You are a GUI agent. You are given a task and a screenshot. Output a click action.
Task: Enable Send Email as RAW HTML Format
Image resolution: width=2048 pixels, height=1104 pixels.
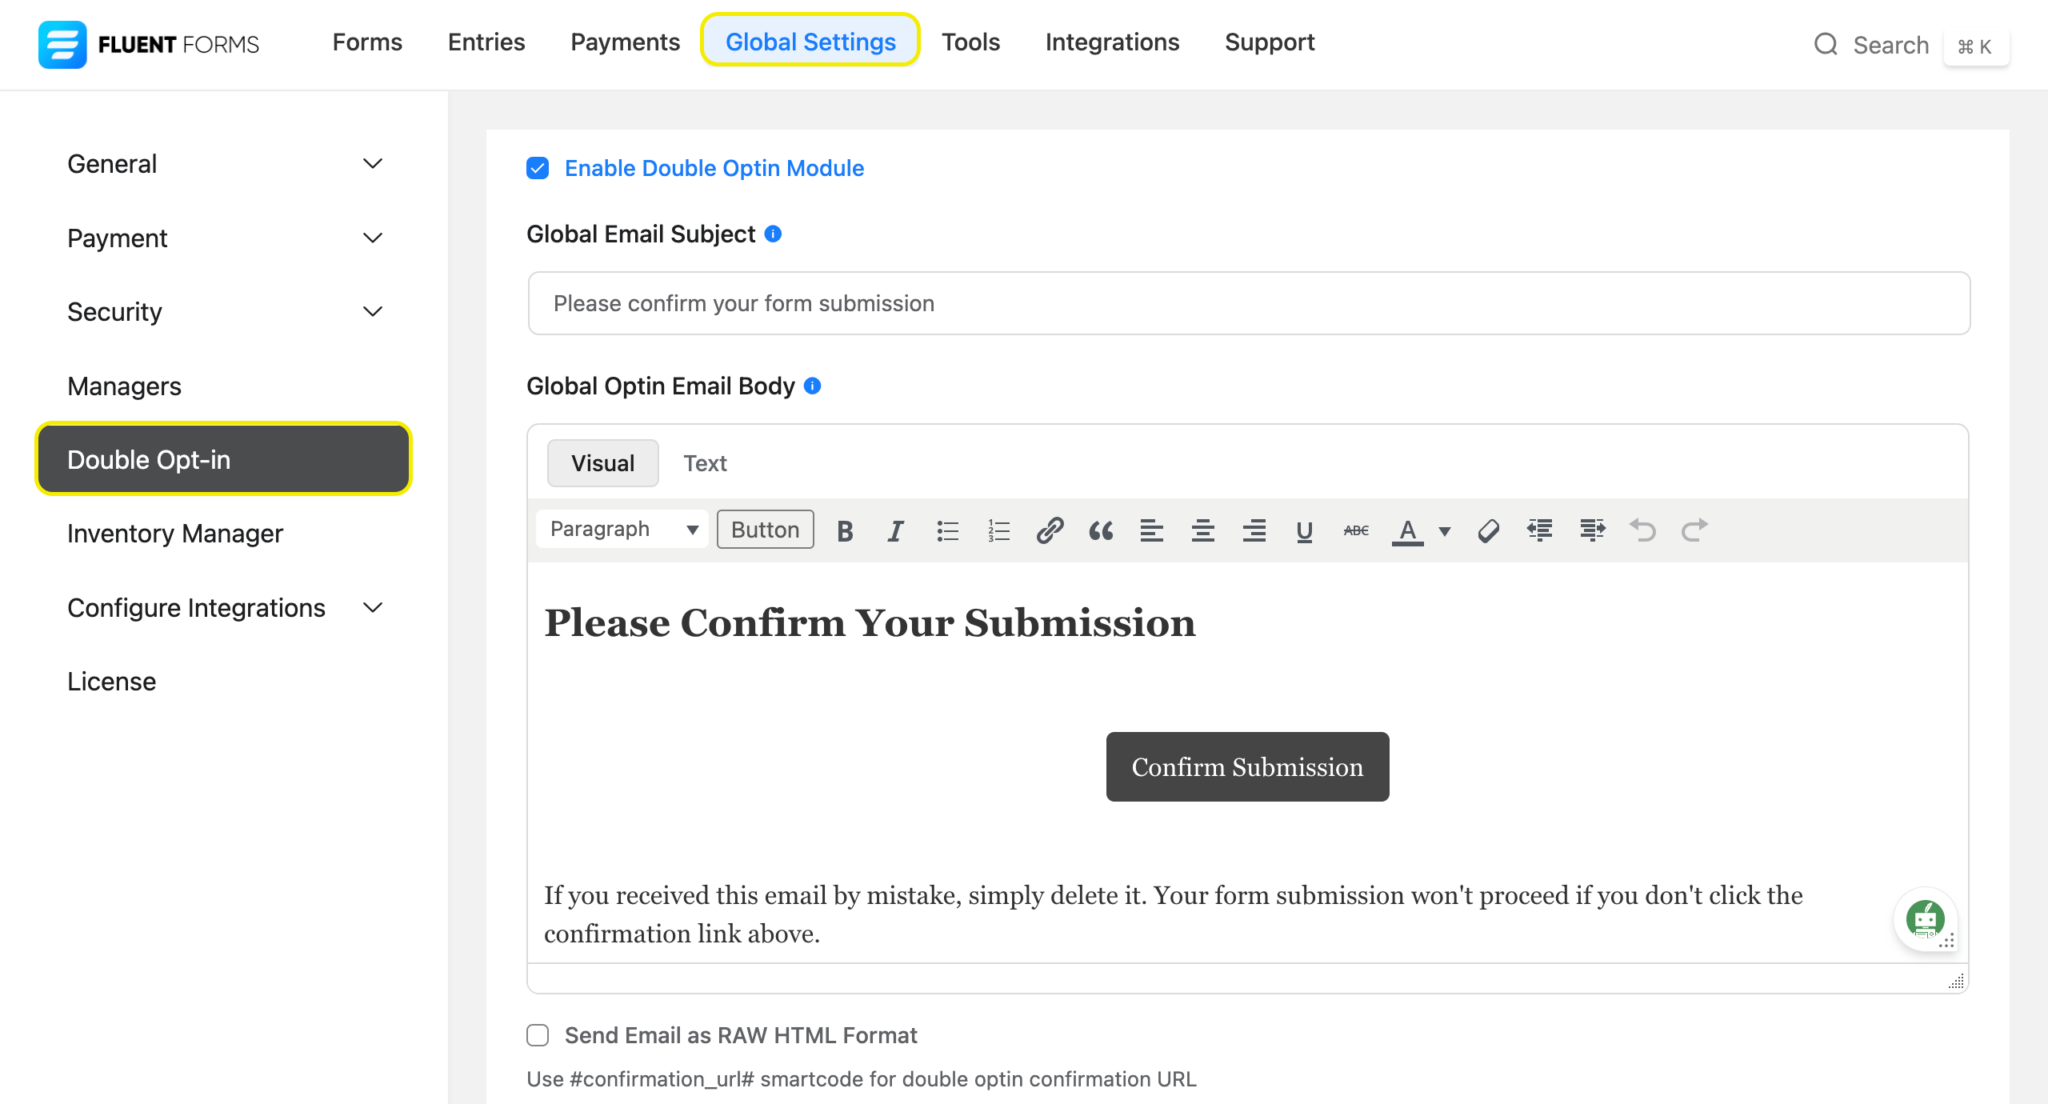click(538, 1035)
